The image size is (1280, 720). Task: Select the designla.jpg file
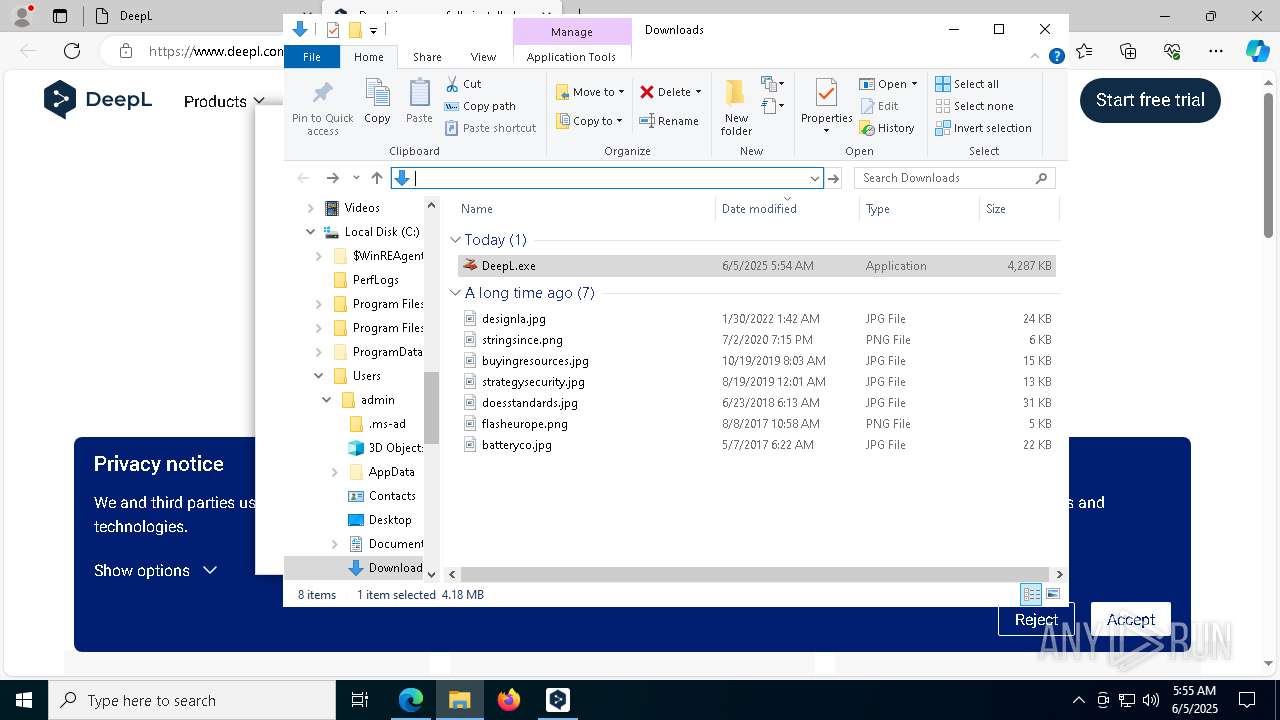tap(513, 319)
